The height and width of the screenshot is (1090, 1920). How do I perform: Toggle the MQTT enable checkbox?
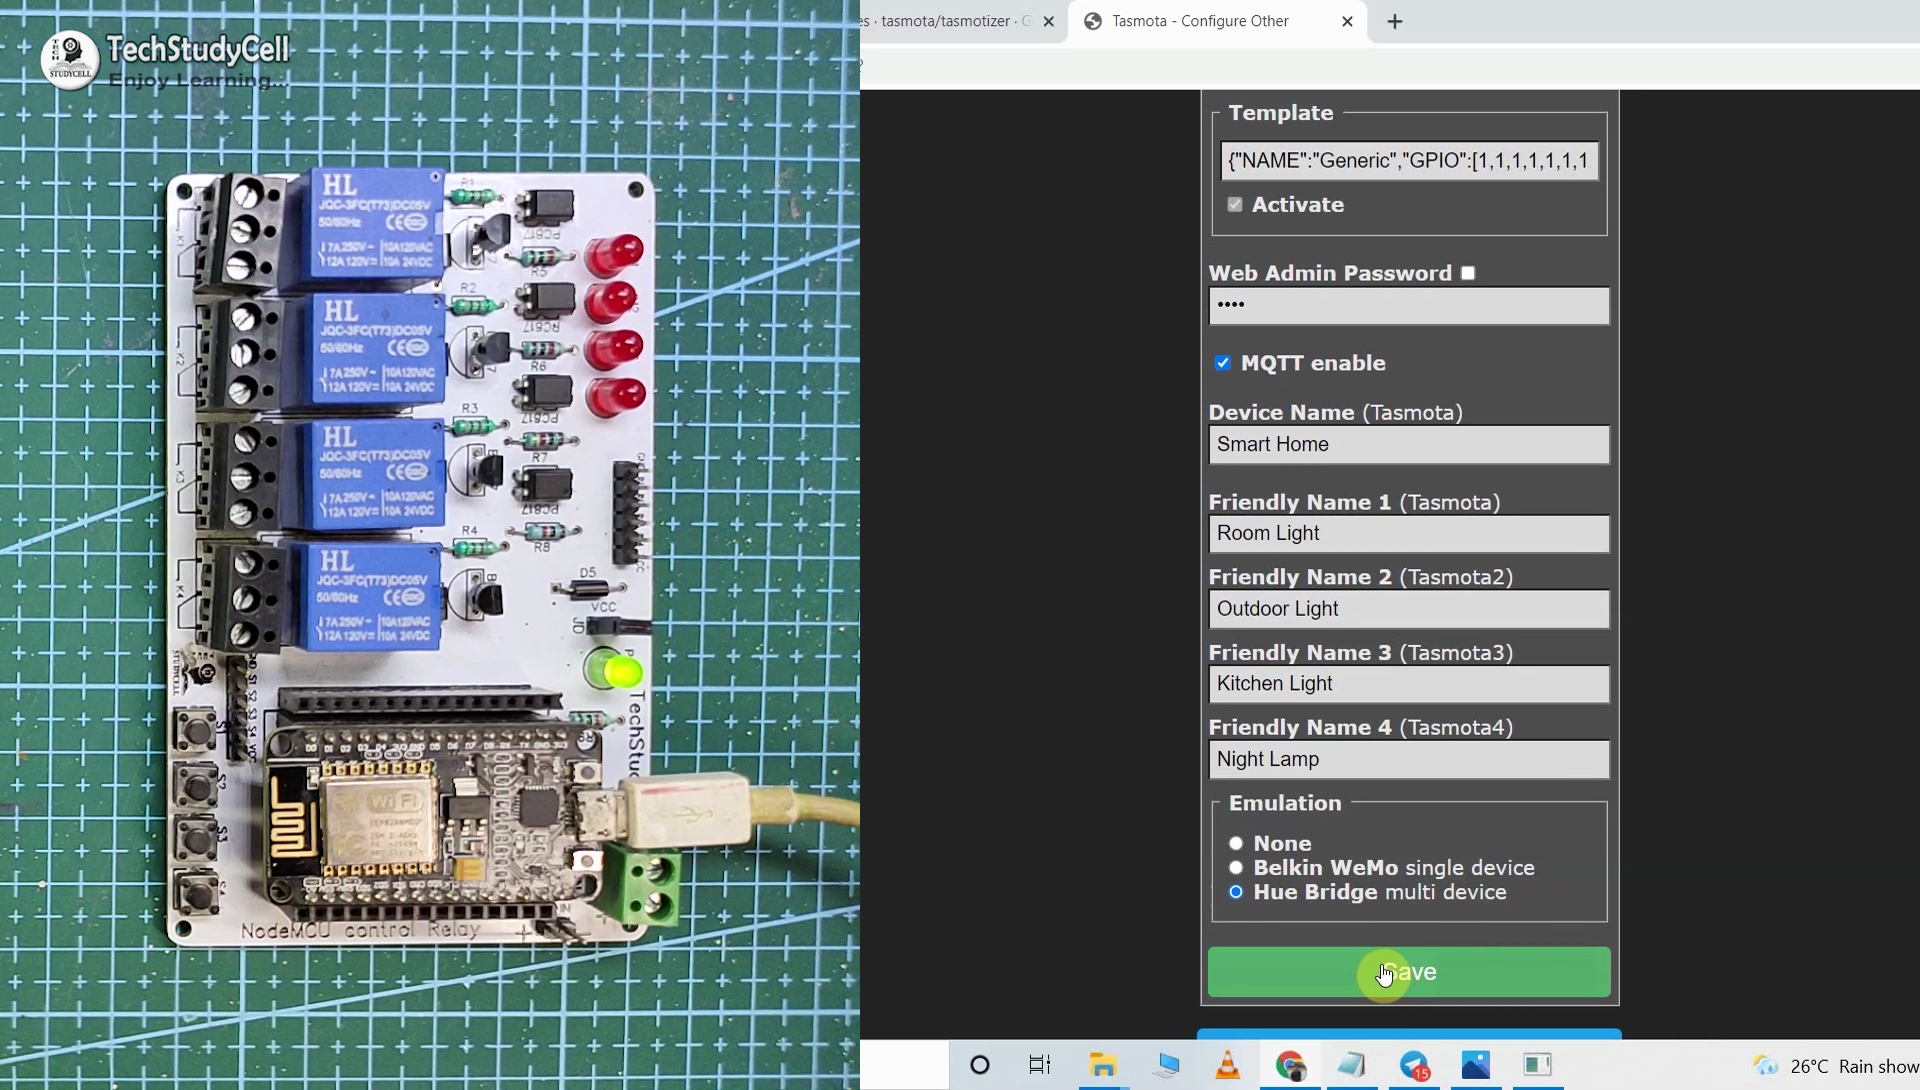tap(1223, 363)
